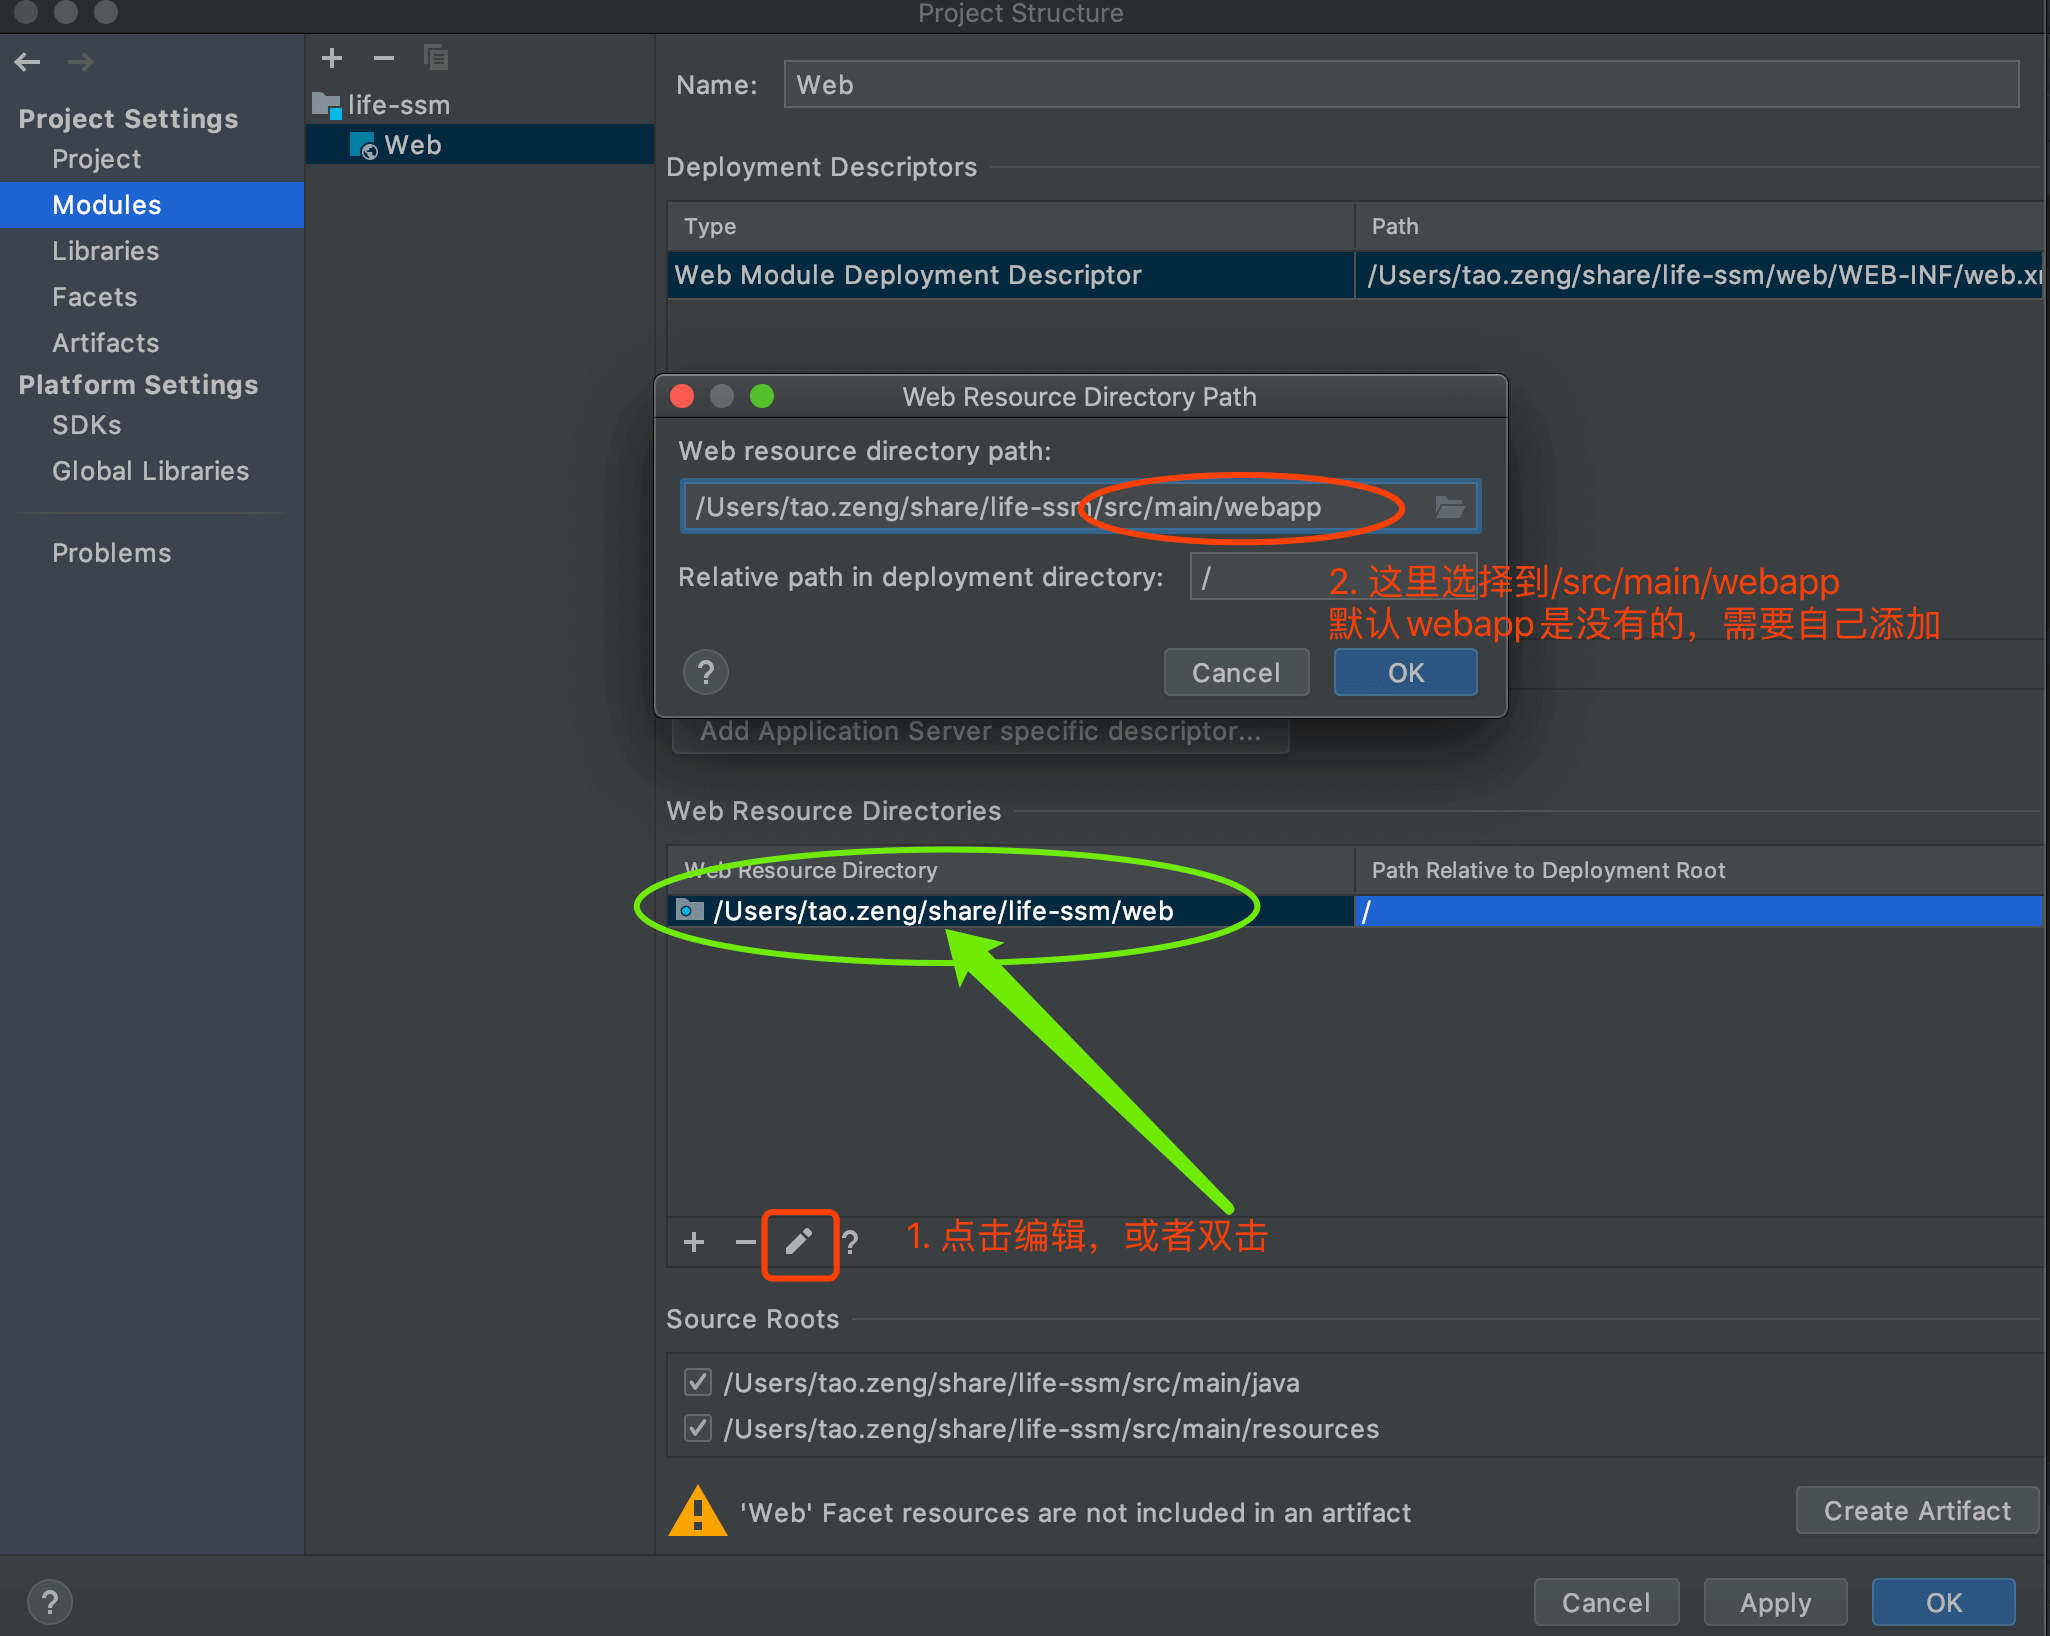Switch to Artifacts settings section
This screenshot has height=1636, width=2050.
click(105, 343)
